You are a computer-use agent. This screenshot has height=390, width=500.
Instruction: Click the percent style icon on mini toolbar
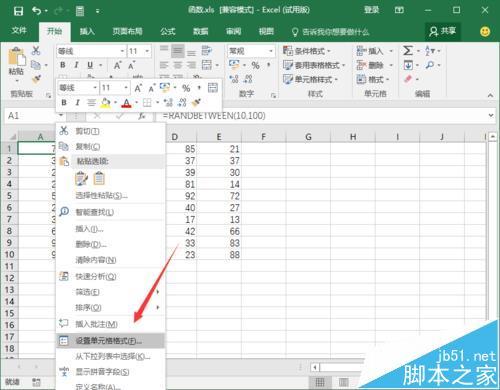(x=186, y=88)
